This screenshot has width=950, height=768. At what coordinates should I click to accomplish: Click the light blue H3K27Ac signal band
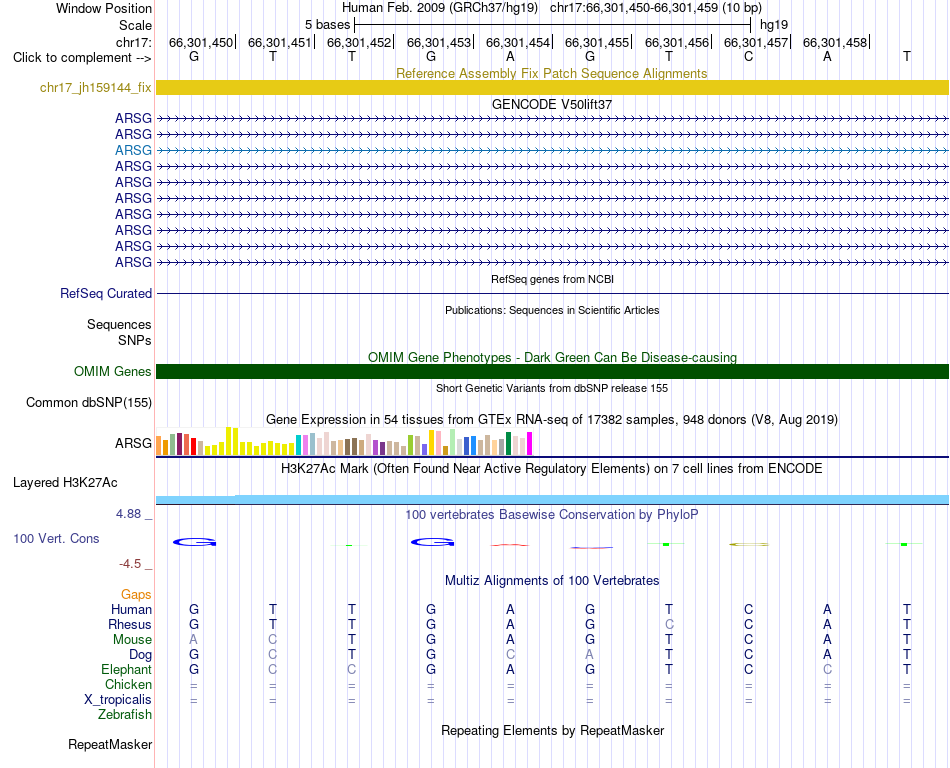click(552, 500)
